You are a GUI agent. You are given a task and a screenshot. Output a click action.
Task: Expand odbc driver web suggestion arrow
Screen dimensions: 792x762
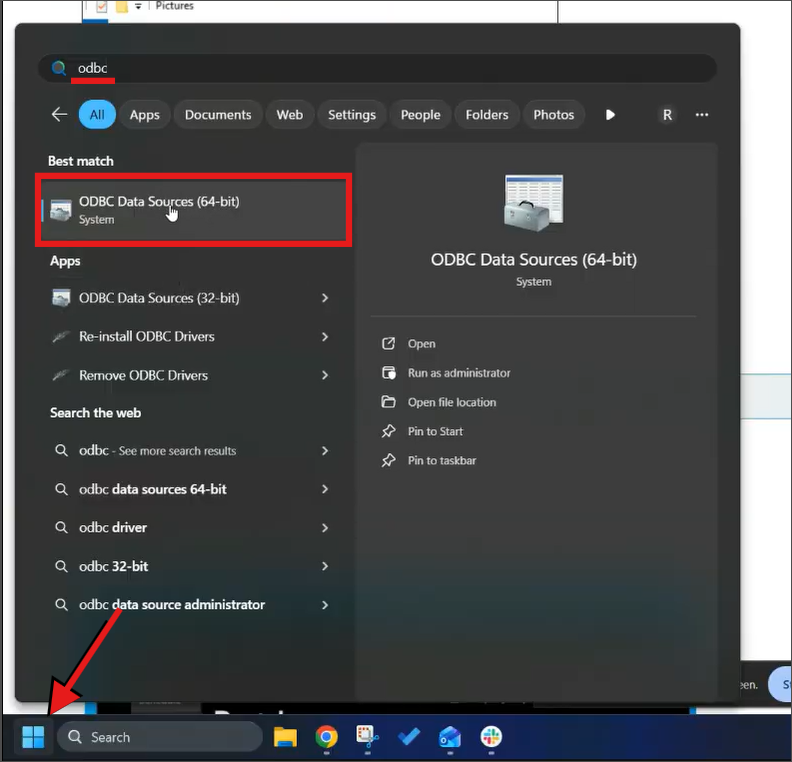point(325,528)
